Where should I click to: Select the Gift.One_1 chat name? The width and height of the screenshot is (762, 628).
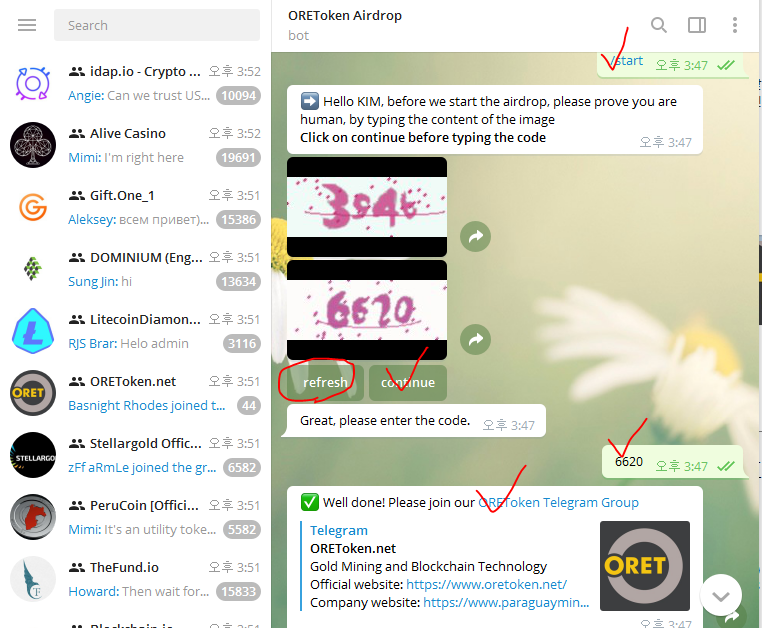[122, 195]
